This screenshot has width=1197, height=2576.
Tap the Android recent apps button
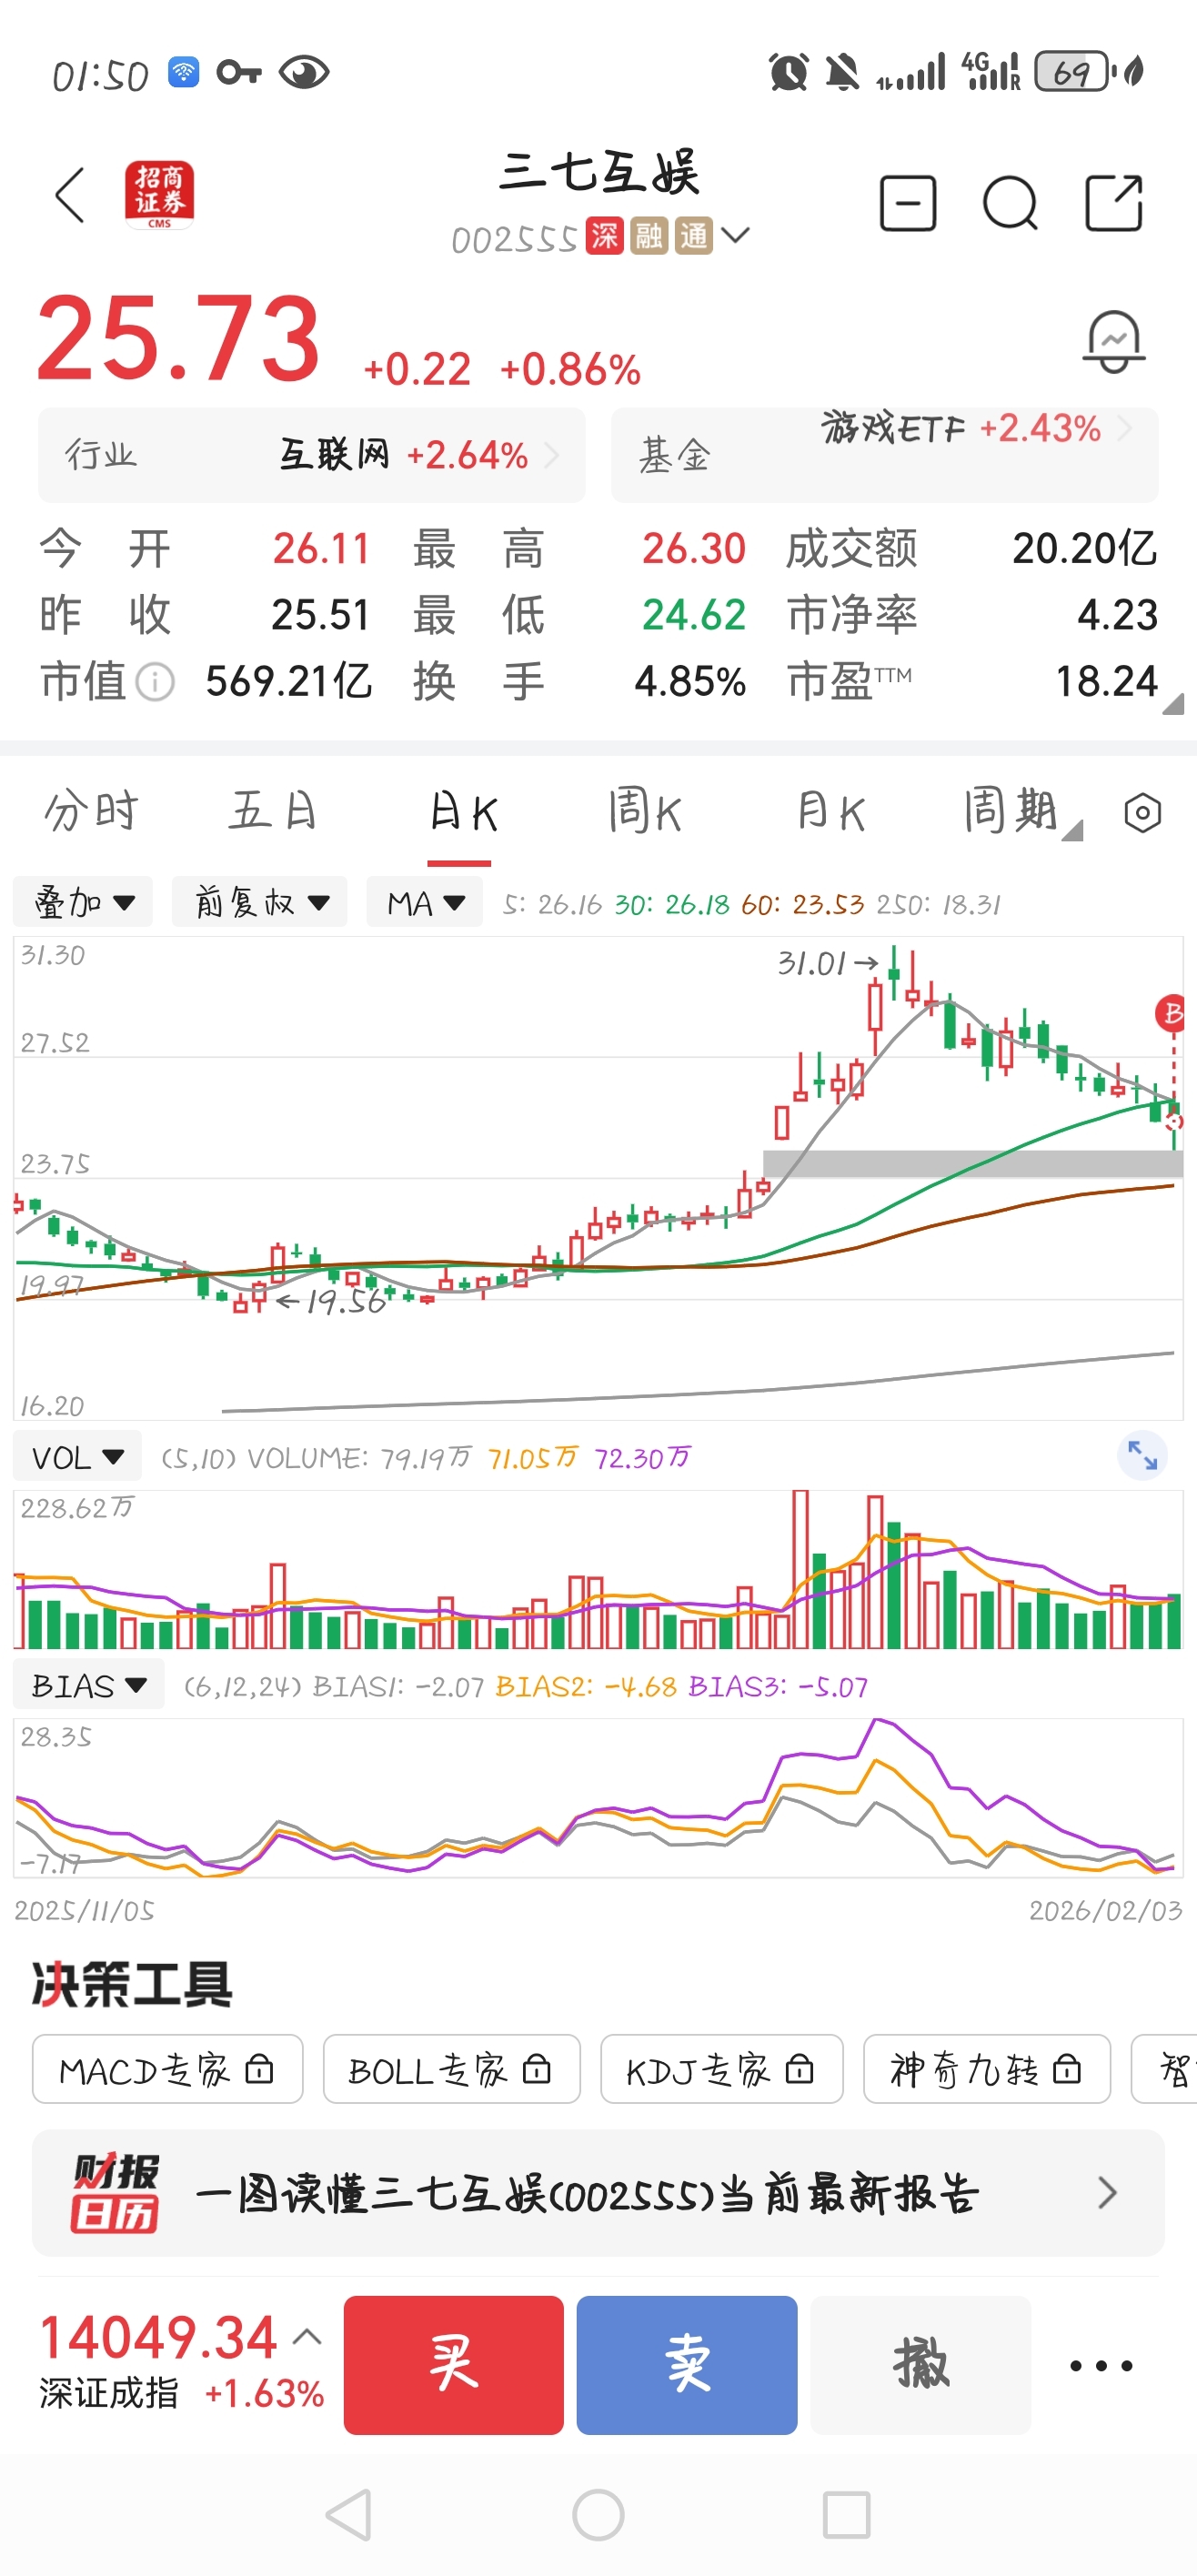(x=846, y=2515)
